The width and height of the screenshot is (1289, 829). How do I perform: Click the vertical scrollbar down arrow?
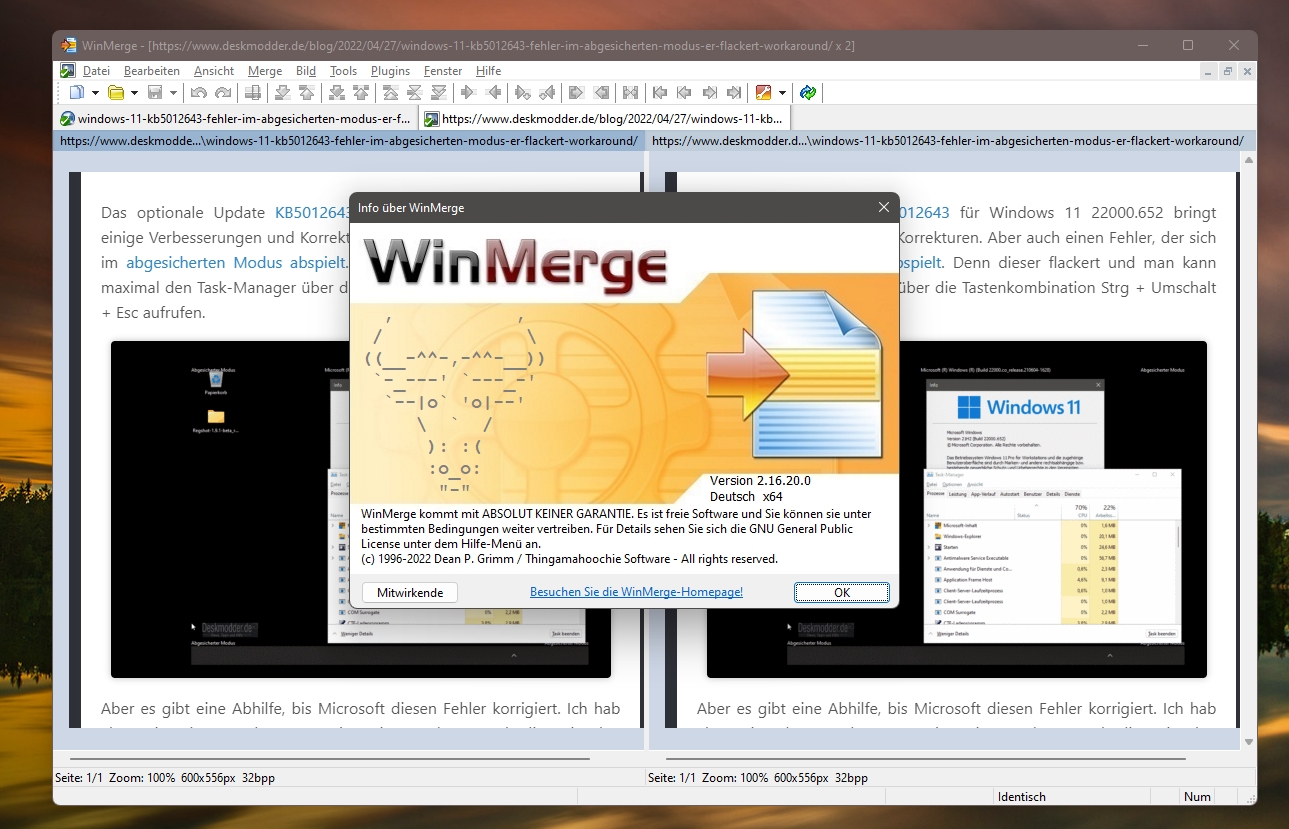pyautogui.click(x=1248, y=742)
